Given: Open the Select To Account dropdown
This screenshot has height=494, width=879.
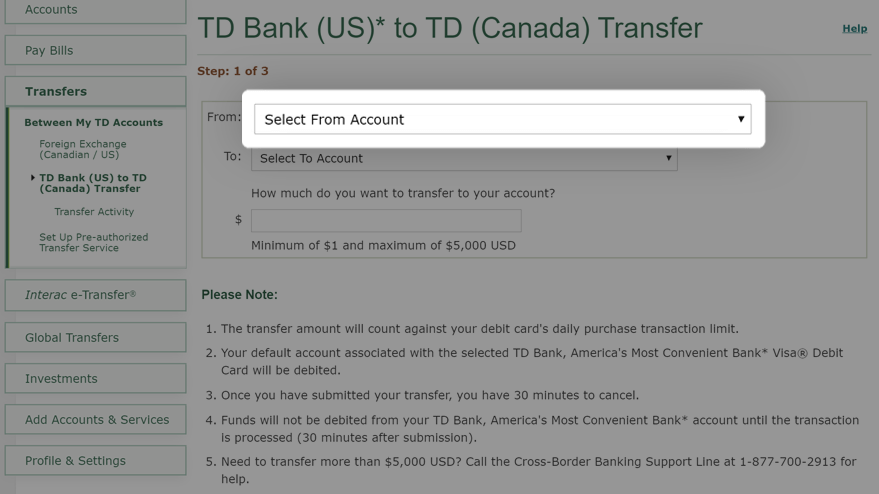Looking at the screenshot, I should pyautogui.click(x=464, y=159).
